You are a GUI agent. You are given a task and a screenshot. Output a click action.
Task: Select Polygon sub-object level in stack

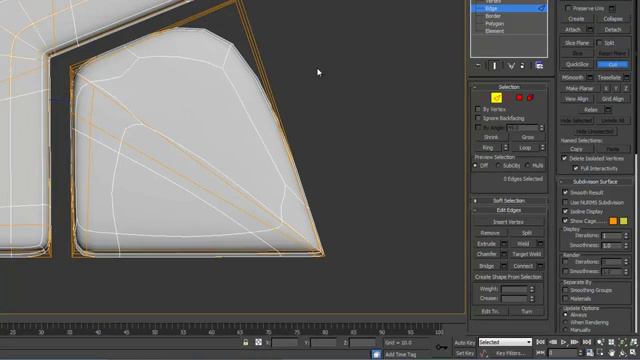point(494,24)
